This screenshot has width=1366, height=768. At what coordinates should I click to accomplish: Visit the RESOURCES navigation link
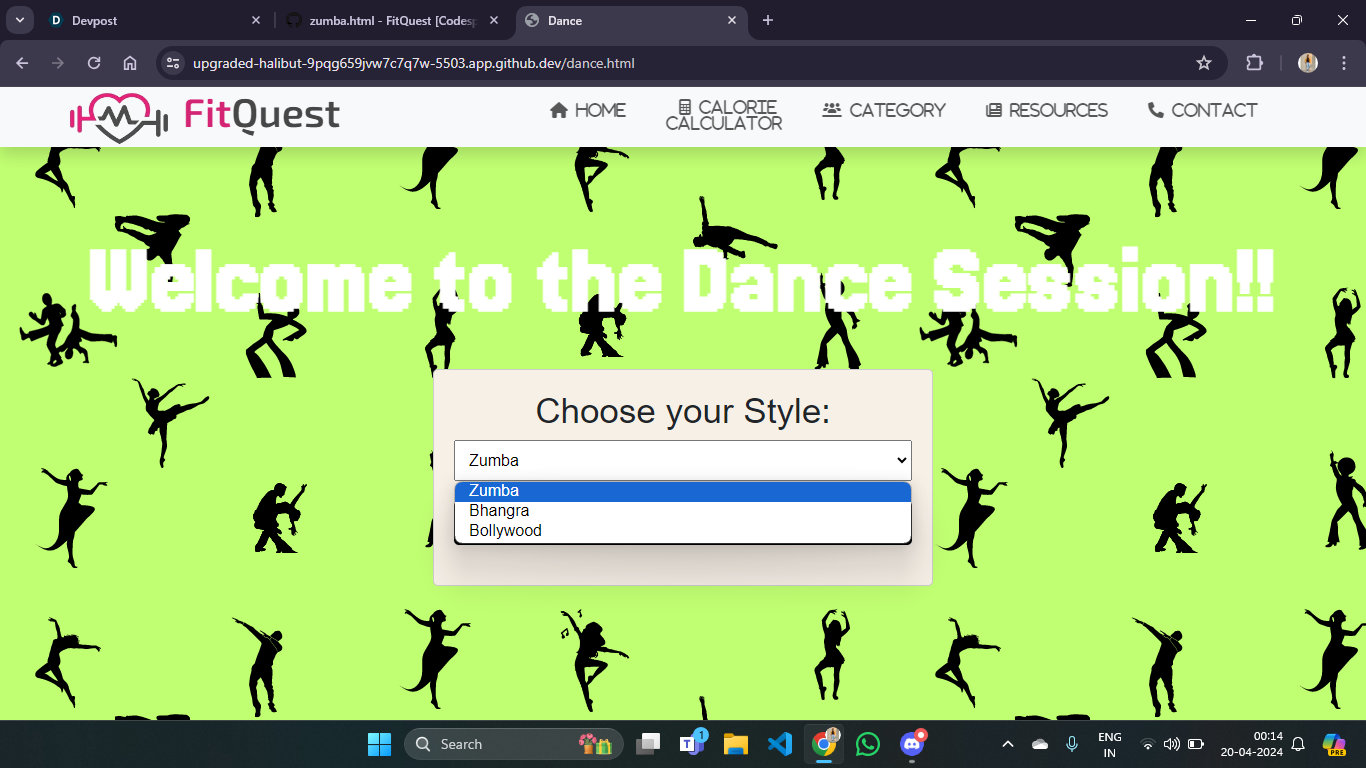click(1047, 110)
